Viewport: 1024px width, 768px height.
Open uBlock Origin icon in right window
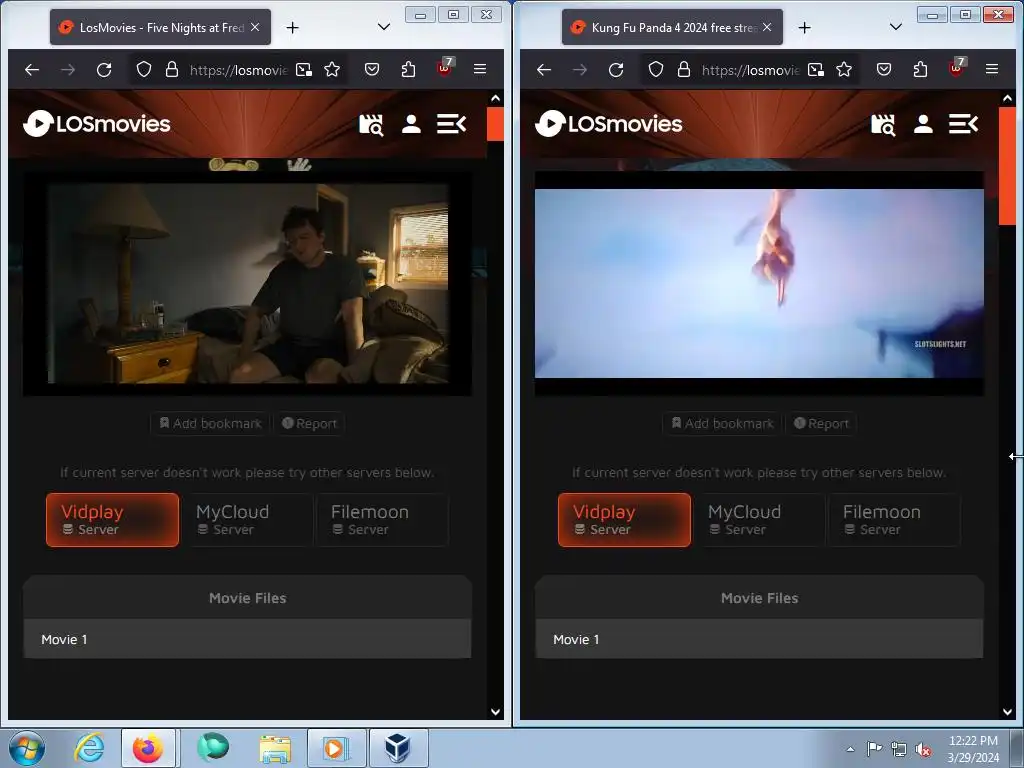tap(957, 68)
